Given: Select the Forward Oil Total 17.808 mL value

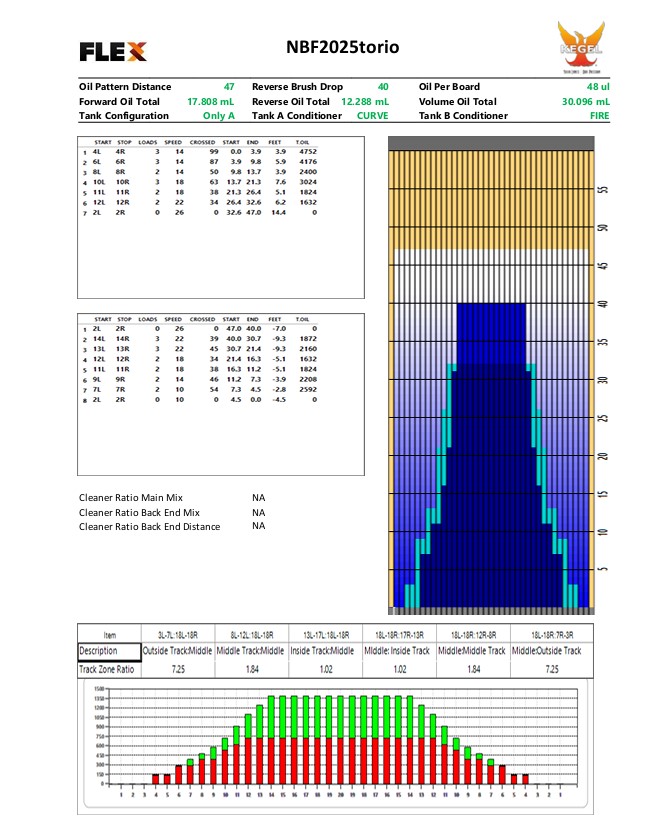Looking at the screenshot, I should (211, 101).
